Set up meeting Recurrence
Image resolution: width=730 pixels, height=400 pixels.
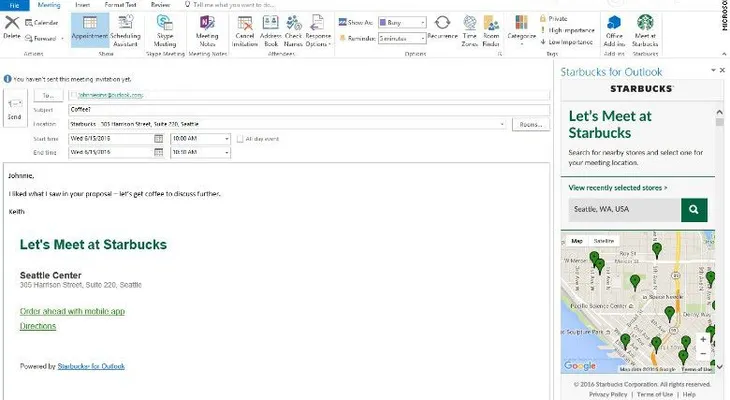click(442, 28)
